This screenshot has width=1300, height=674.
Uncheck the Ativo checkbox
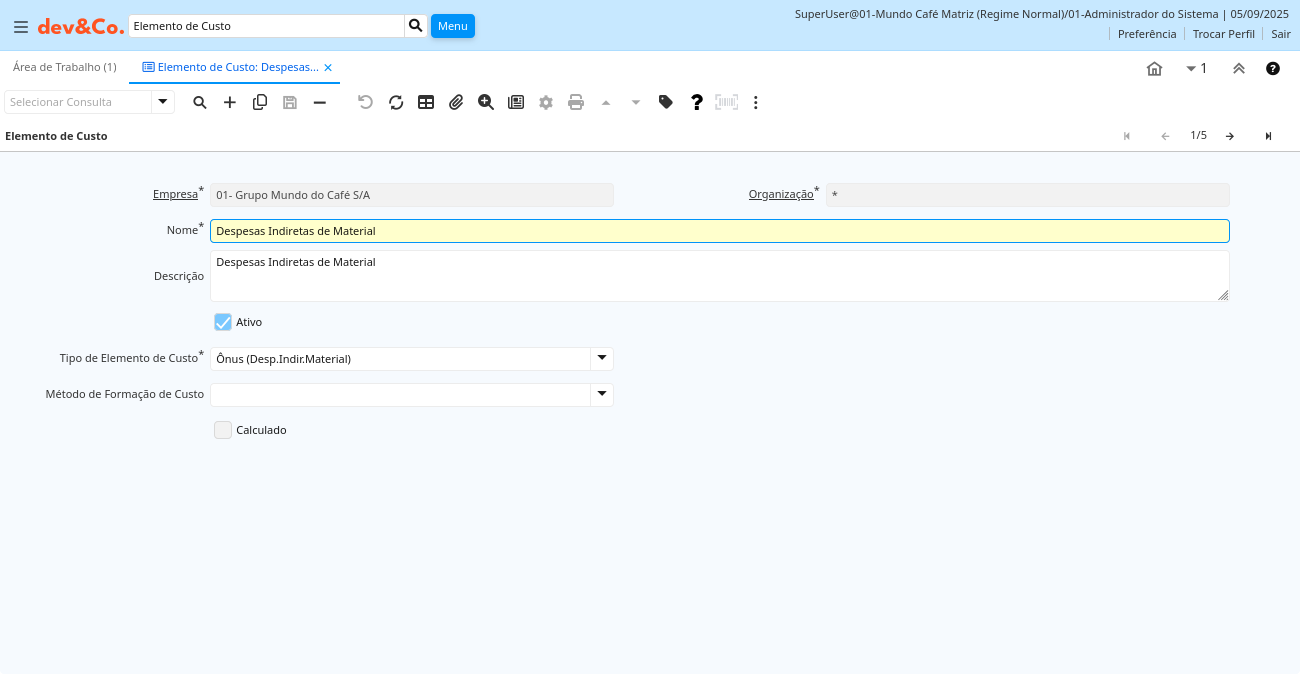coord(223,322)
